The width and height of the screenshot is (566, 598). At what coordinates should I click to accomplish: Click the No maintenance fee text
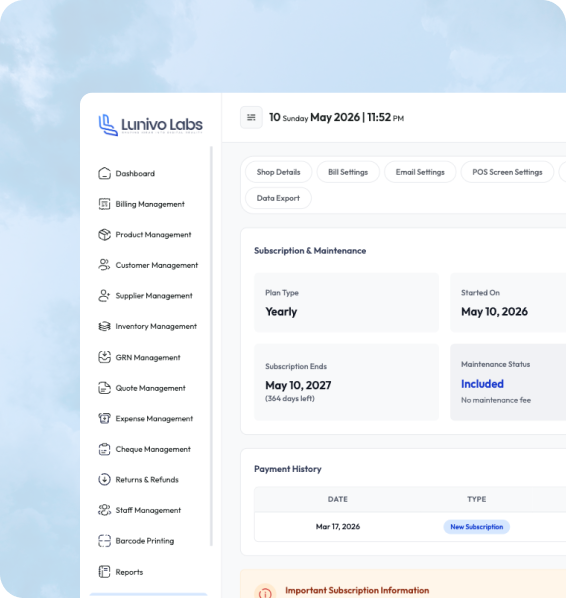(496, 400)
